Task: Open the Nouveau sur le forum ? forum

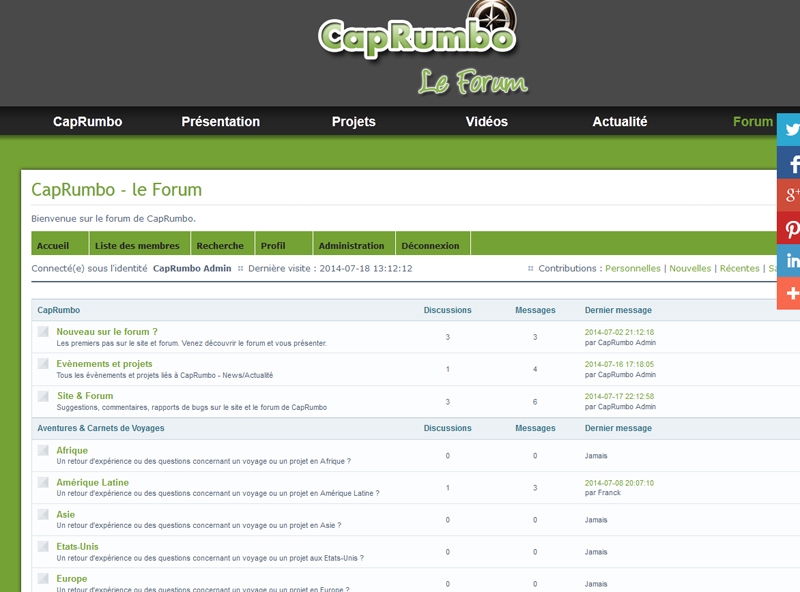Action: (107, 332)
